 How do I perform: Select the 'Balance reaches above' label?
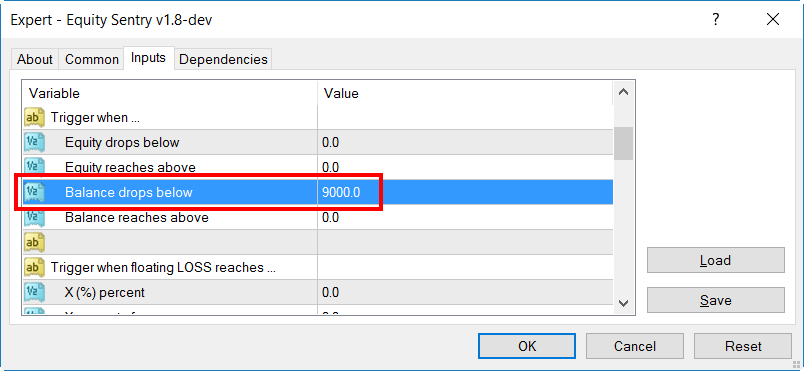tap(137, 217)
